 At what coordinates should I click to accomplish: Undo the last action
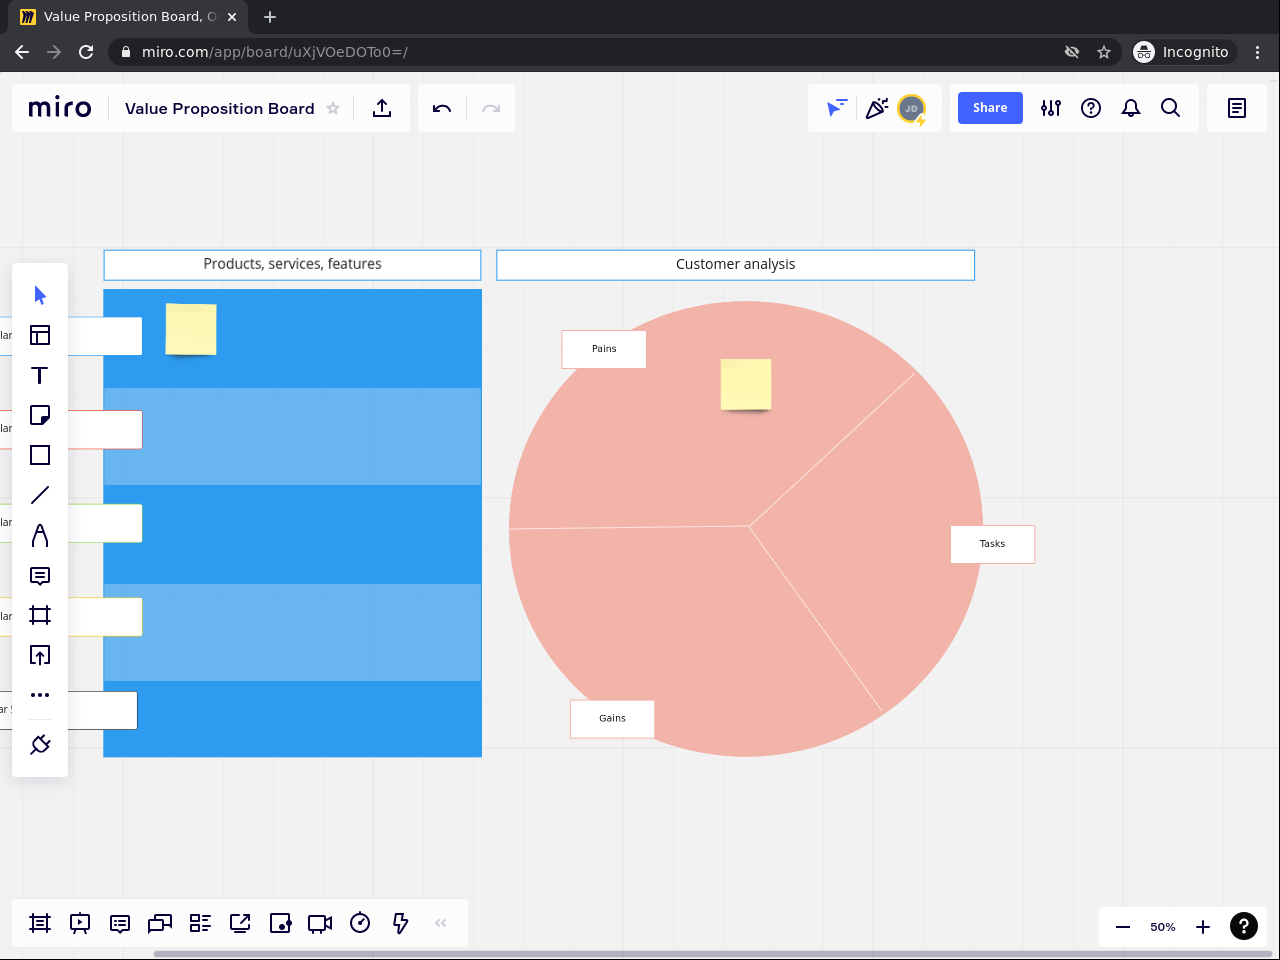(442, 108)
